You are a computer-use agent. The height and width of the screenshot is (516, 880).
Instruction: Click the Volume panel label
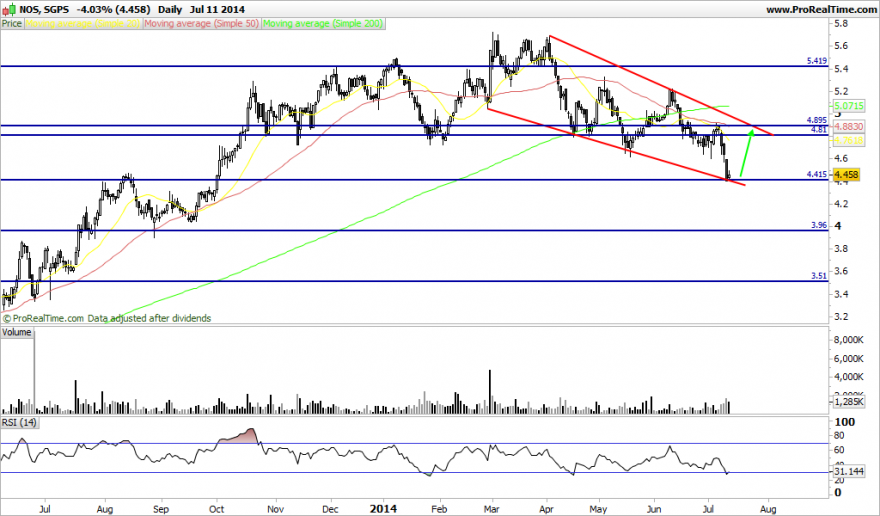point(17,332)
